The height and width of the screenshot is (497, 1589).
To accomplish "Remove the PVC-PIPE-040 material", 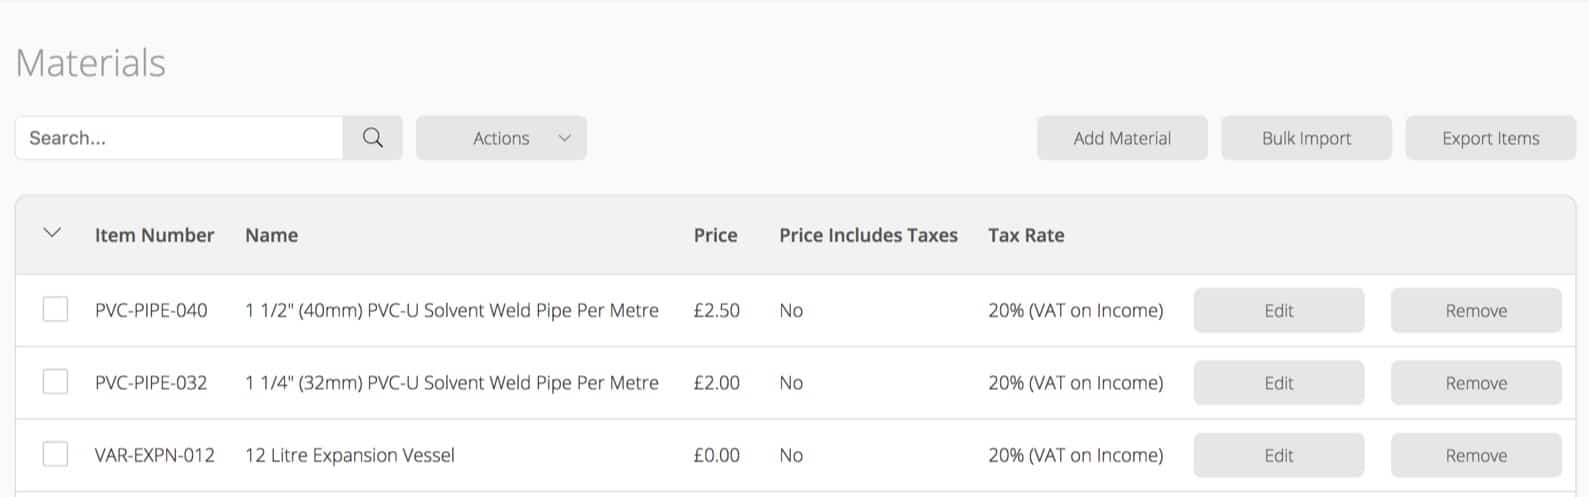I will coord(1475,310).
